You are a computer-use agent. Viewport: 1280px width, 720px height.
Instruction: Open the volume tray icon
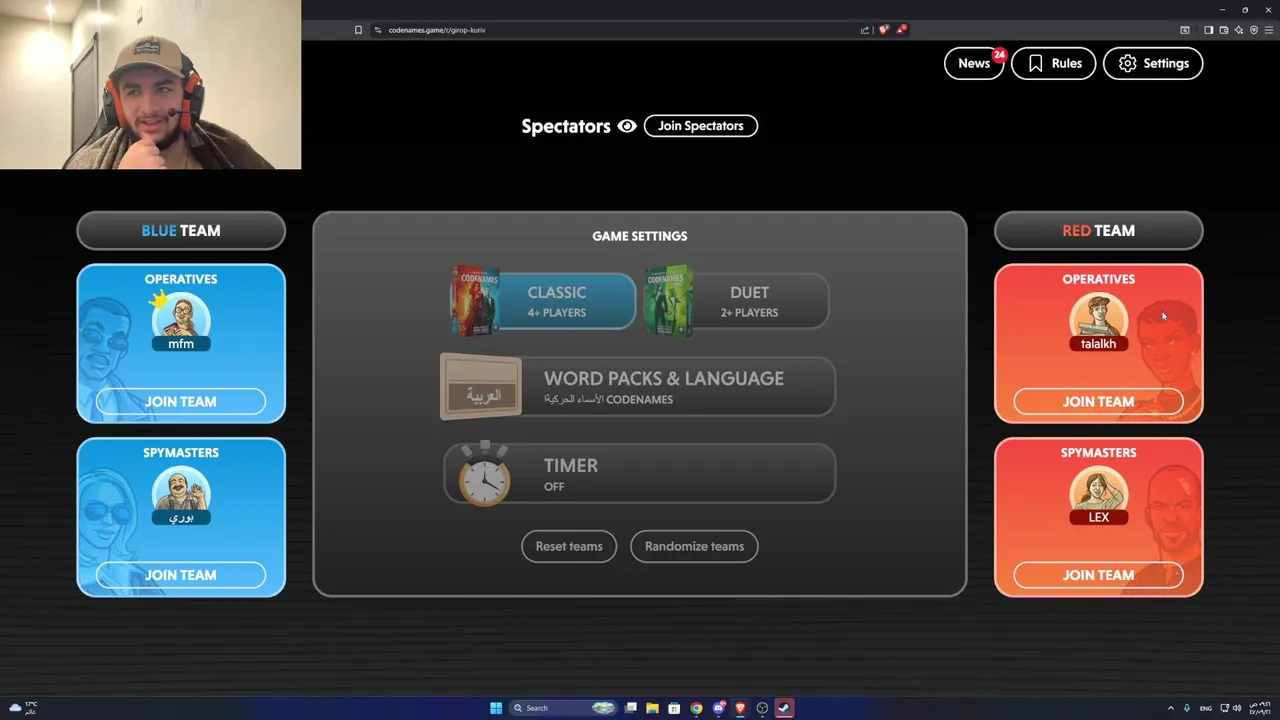[1237, 708]
